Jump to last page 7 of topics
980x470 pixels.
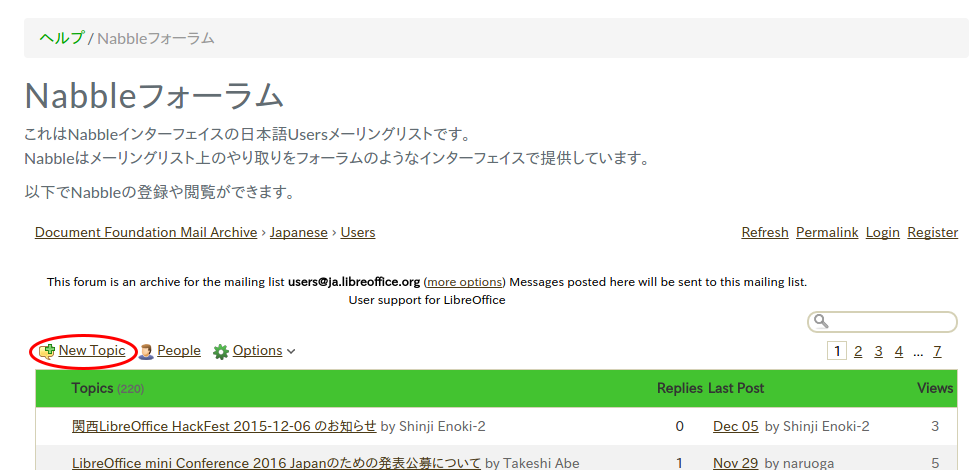click(937, 352)
